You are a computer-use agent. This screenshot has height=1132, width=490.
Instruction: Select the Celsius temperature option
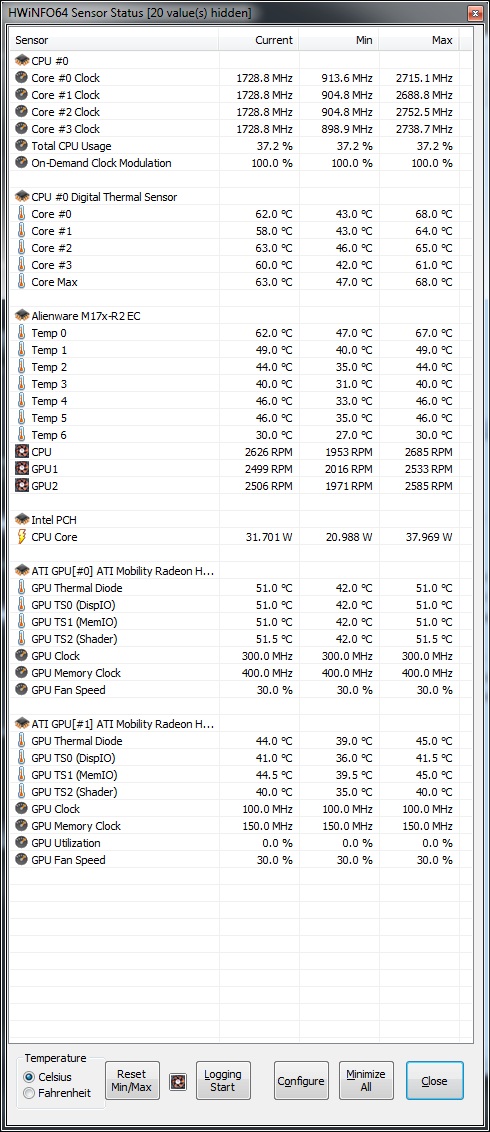[29, 1077]
